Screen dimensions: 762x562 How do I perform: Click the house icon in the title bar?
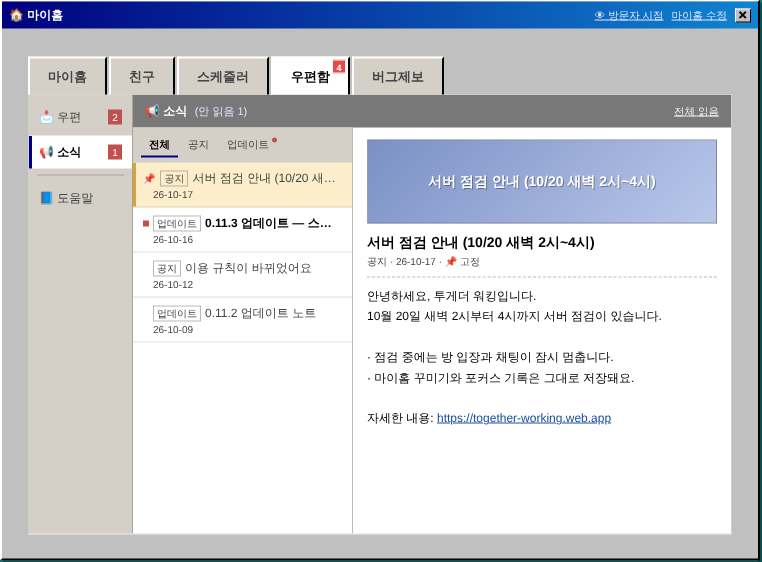click(16, 15)
